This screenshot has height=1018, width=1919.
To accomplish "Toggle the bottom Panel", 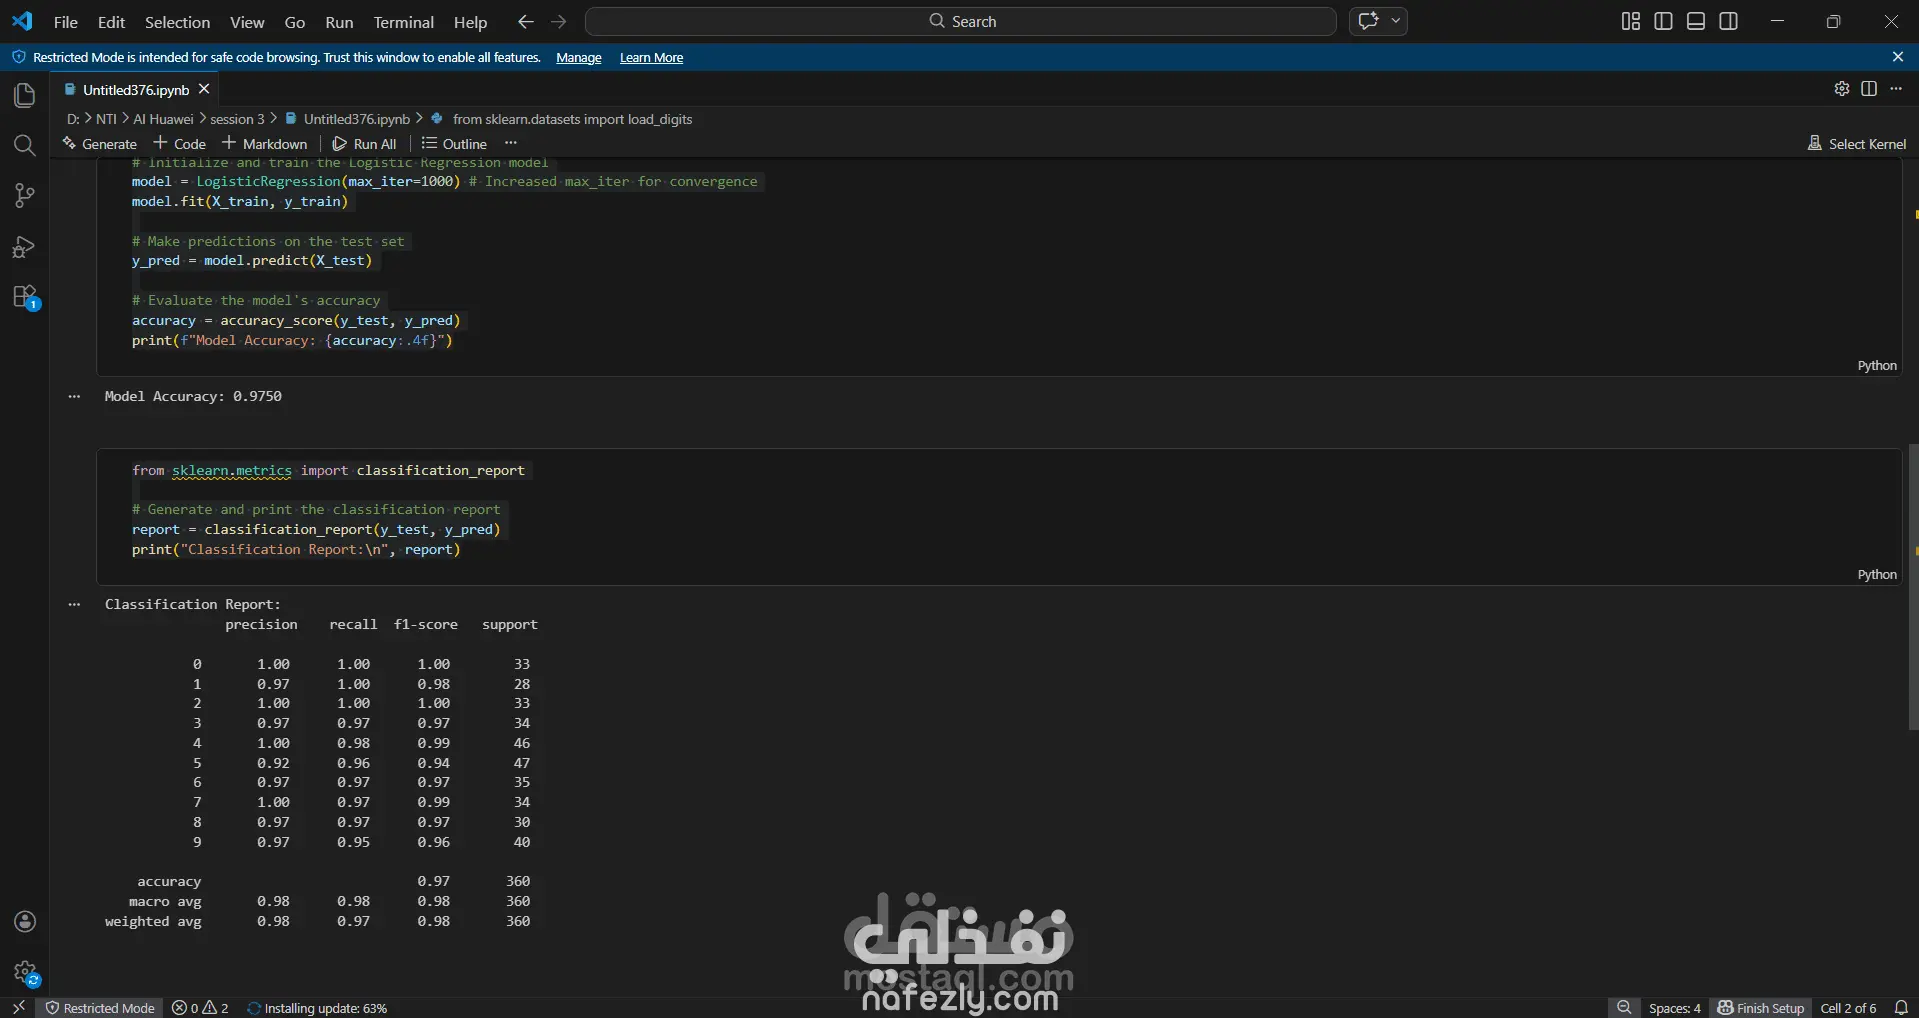I will pyautogui.click(x=1696, y=21).
